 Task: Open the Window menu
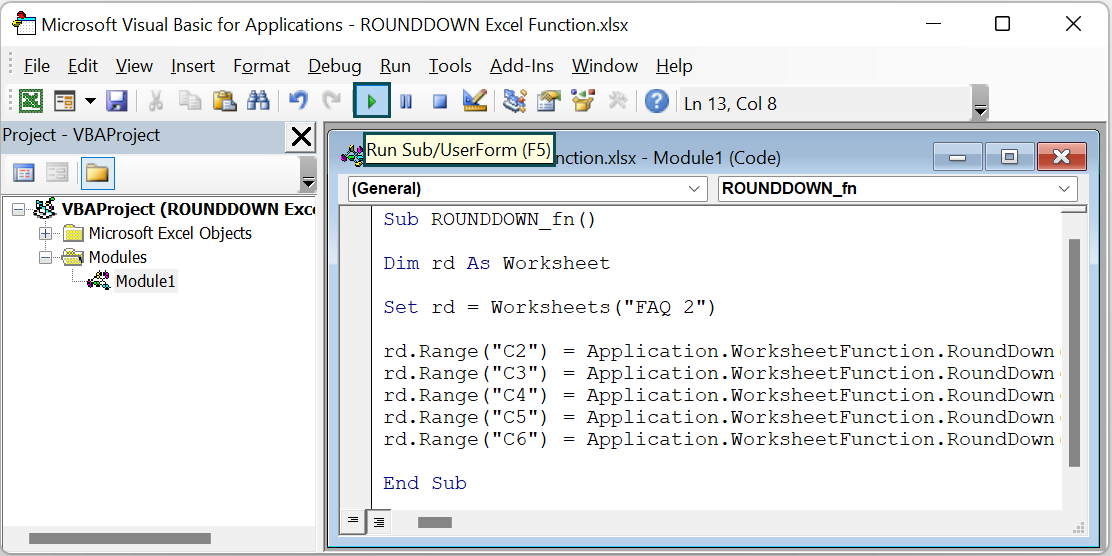[605, 66]
